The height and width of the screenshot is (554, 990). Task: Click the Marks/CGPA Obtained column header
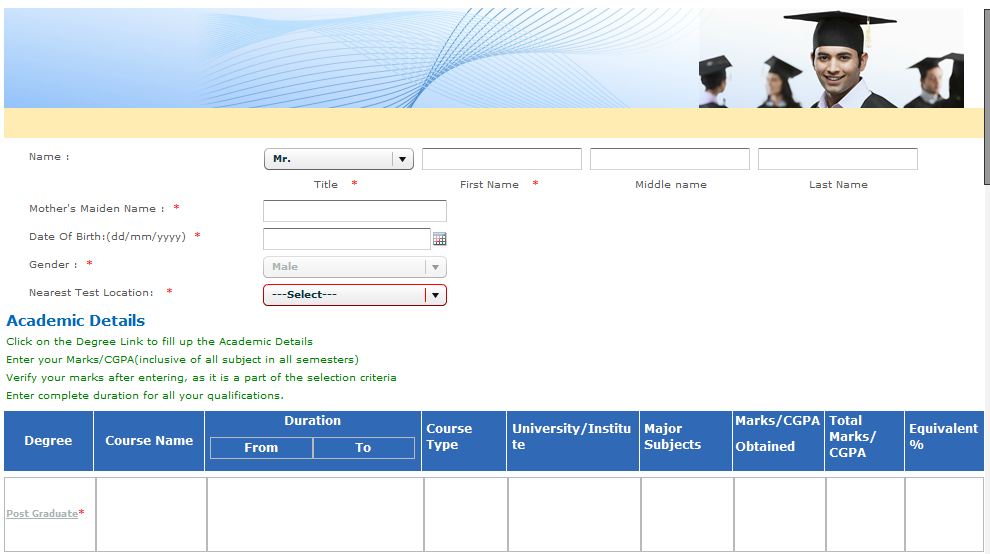[778, 441]
